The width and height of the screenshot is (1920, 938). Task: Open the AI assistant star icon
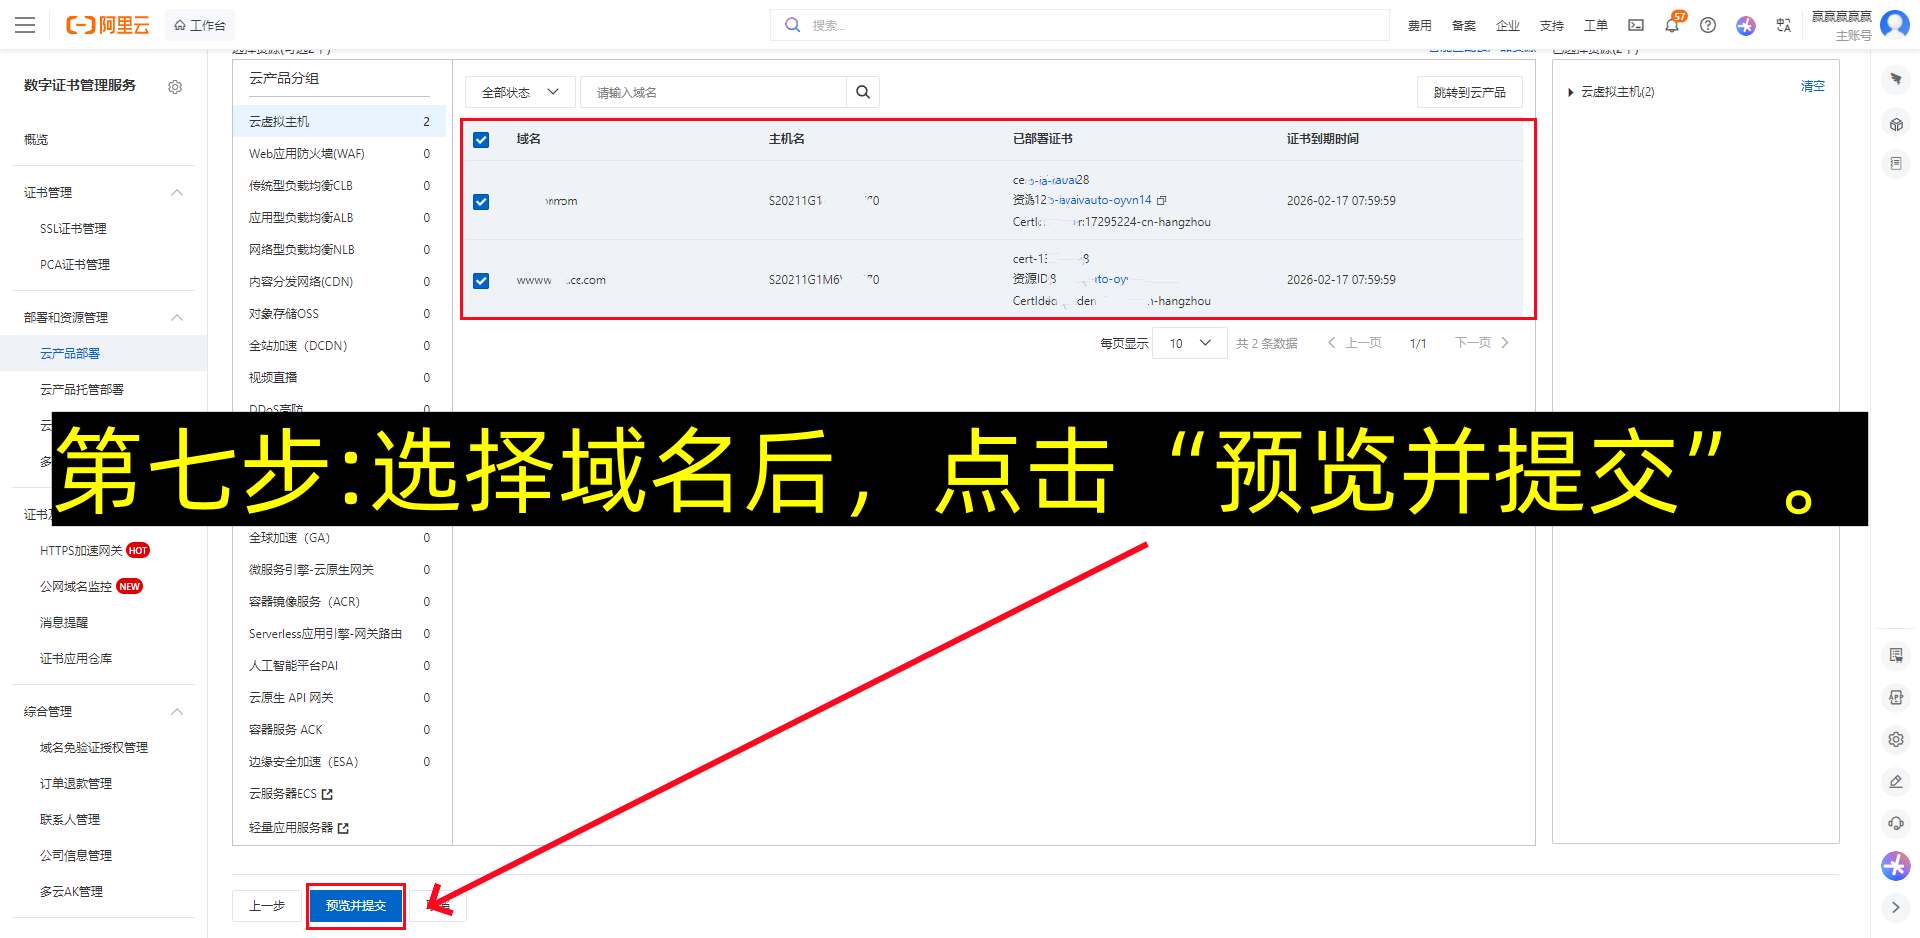[1746, 25]
